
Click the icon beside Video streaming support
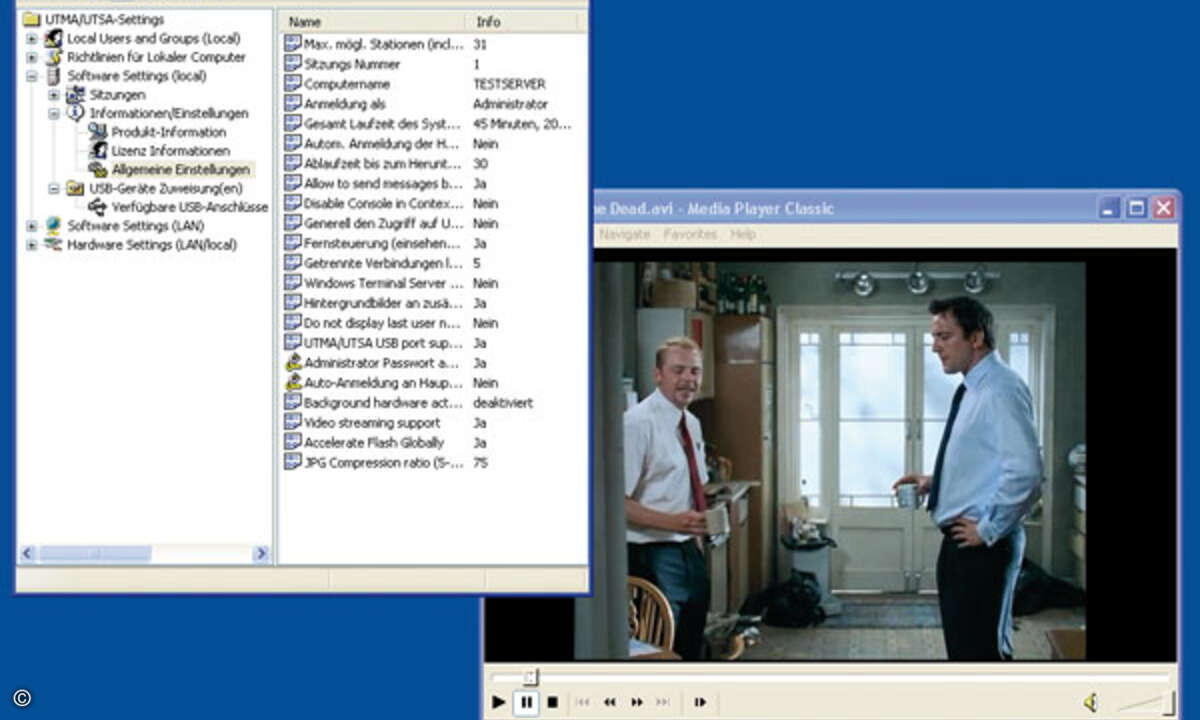(x=292, y=423)
